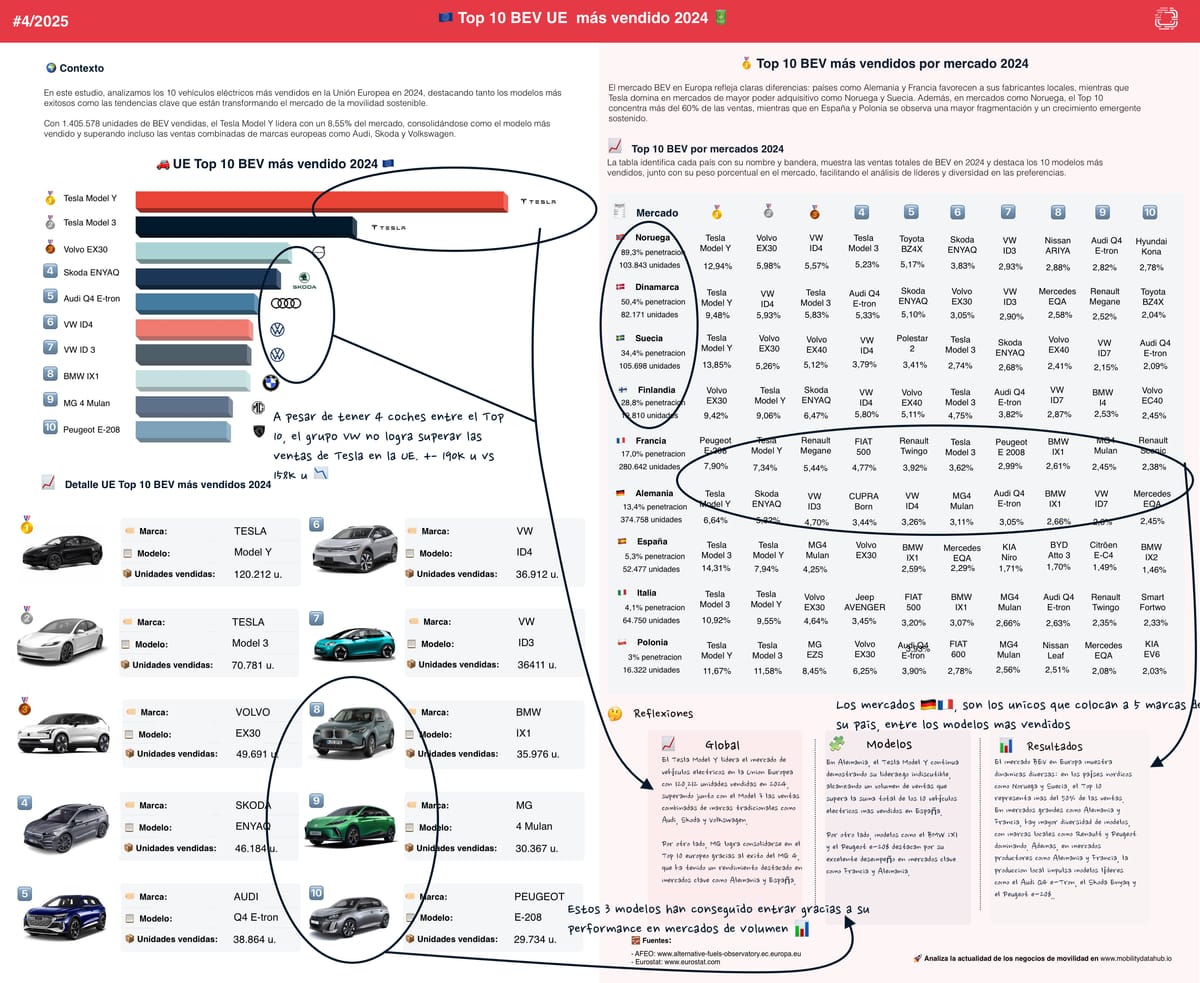Image resolution: width=1200 pixels, height=983 pixels.
Task: Click the VW logo next to the VW ID4 bar
Action: [x=277, y=329]
